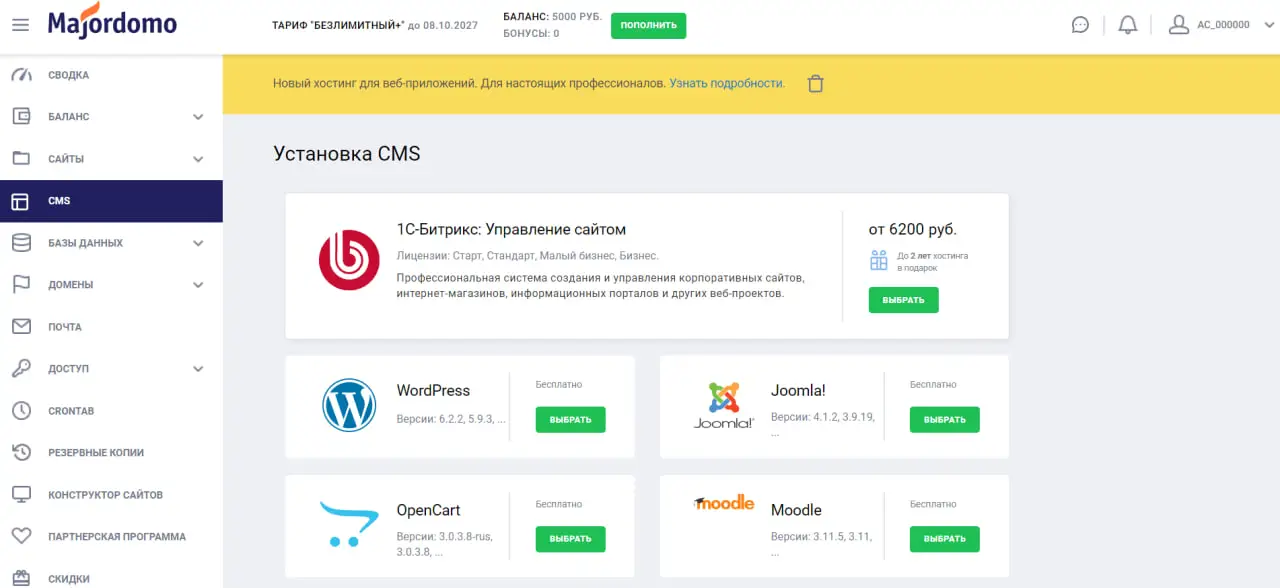Expand the Базы данных submenu chevron
Screen dimensions: 1280x588
point(198,243)
